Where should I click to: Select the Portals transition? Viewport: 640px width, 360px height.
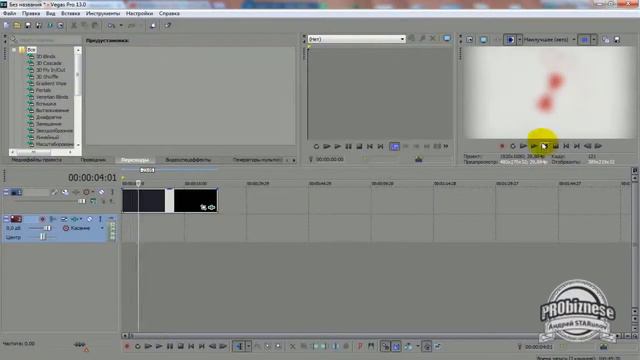point(44,90)
